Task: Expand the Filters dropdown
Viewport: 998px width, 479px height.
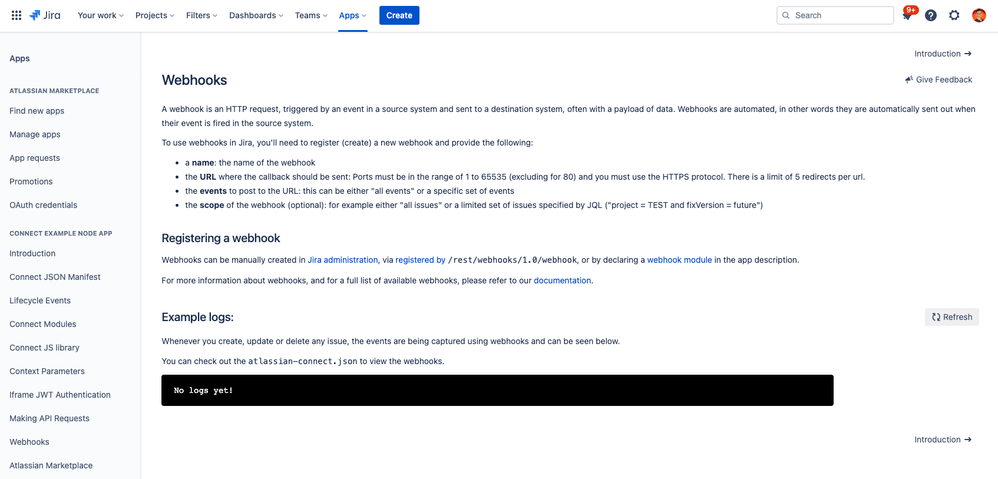Action: click(x=202, y=15)
